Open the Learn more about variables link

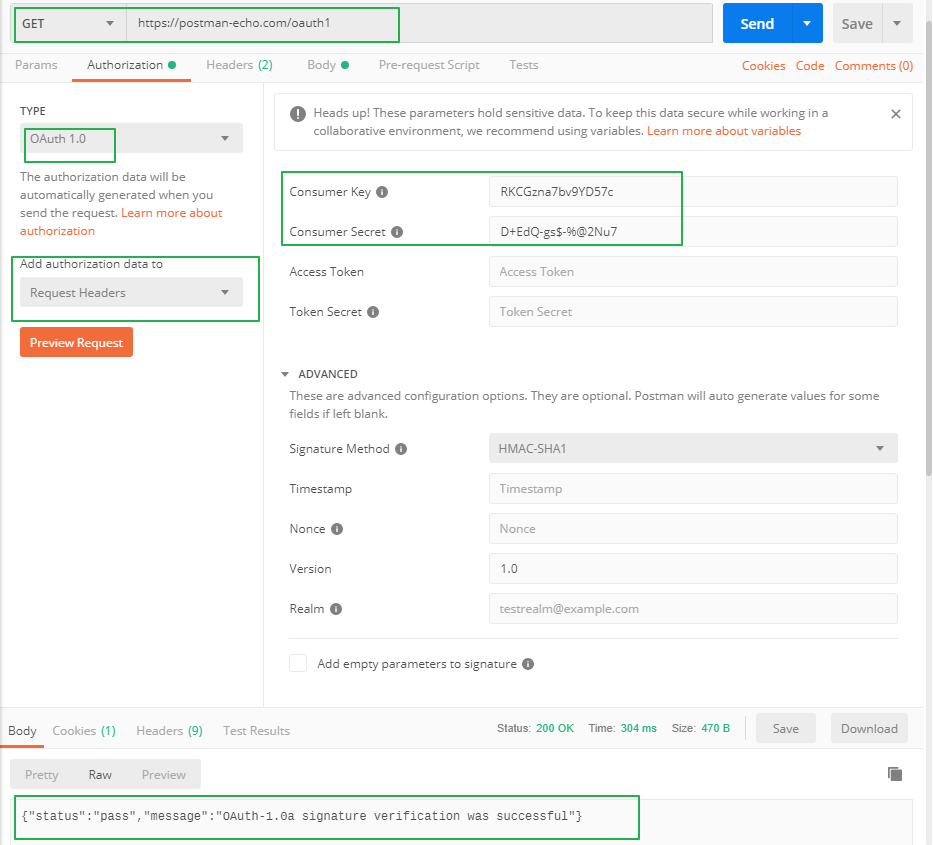724,131
